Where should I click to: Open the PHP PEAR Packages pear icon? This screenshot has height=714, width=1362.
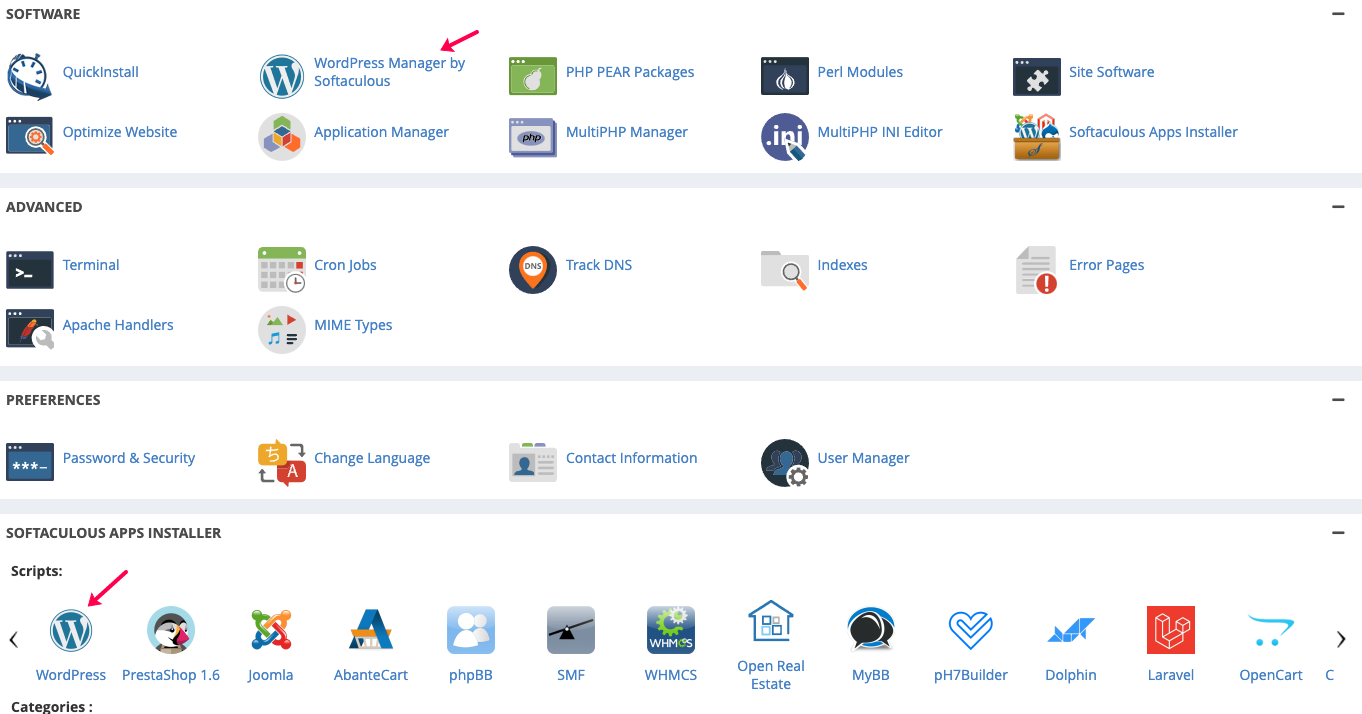(x=533, y=76)
